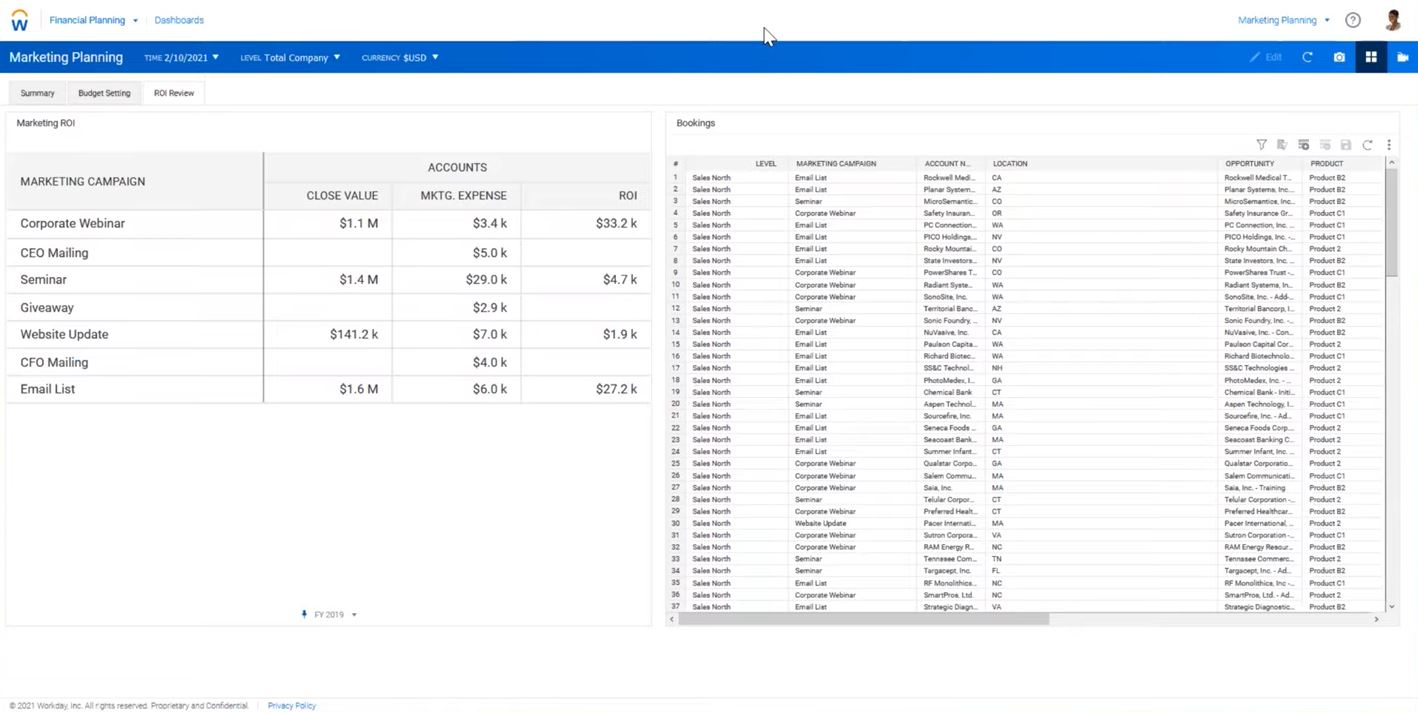
Task: Open the FY 2019 selector below Marketing ROI
Action: click(328, 614)
